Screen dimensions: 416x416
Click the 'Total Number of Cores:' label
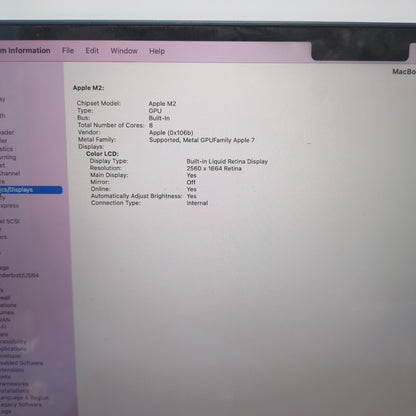click(x=111, y=125)
